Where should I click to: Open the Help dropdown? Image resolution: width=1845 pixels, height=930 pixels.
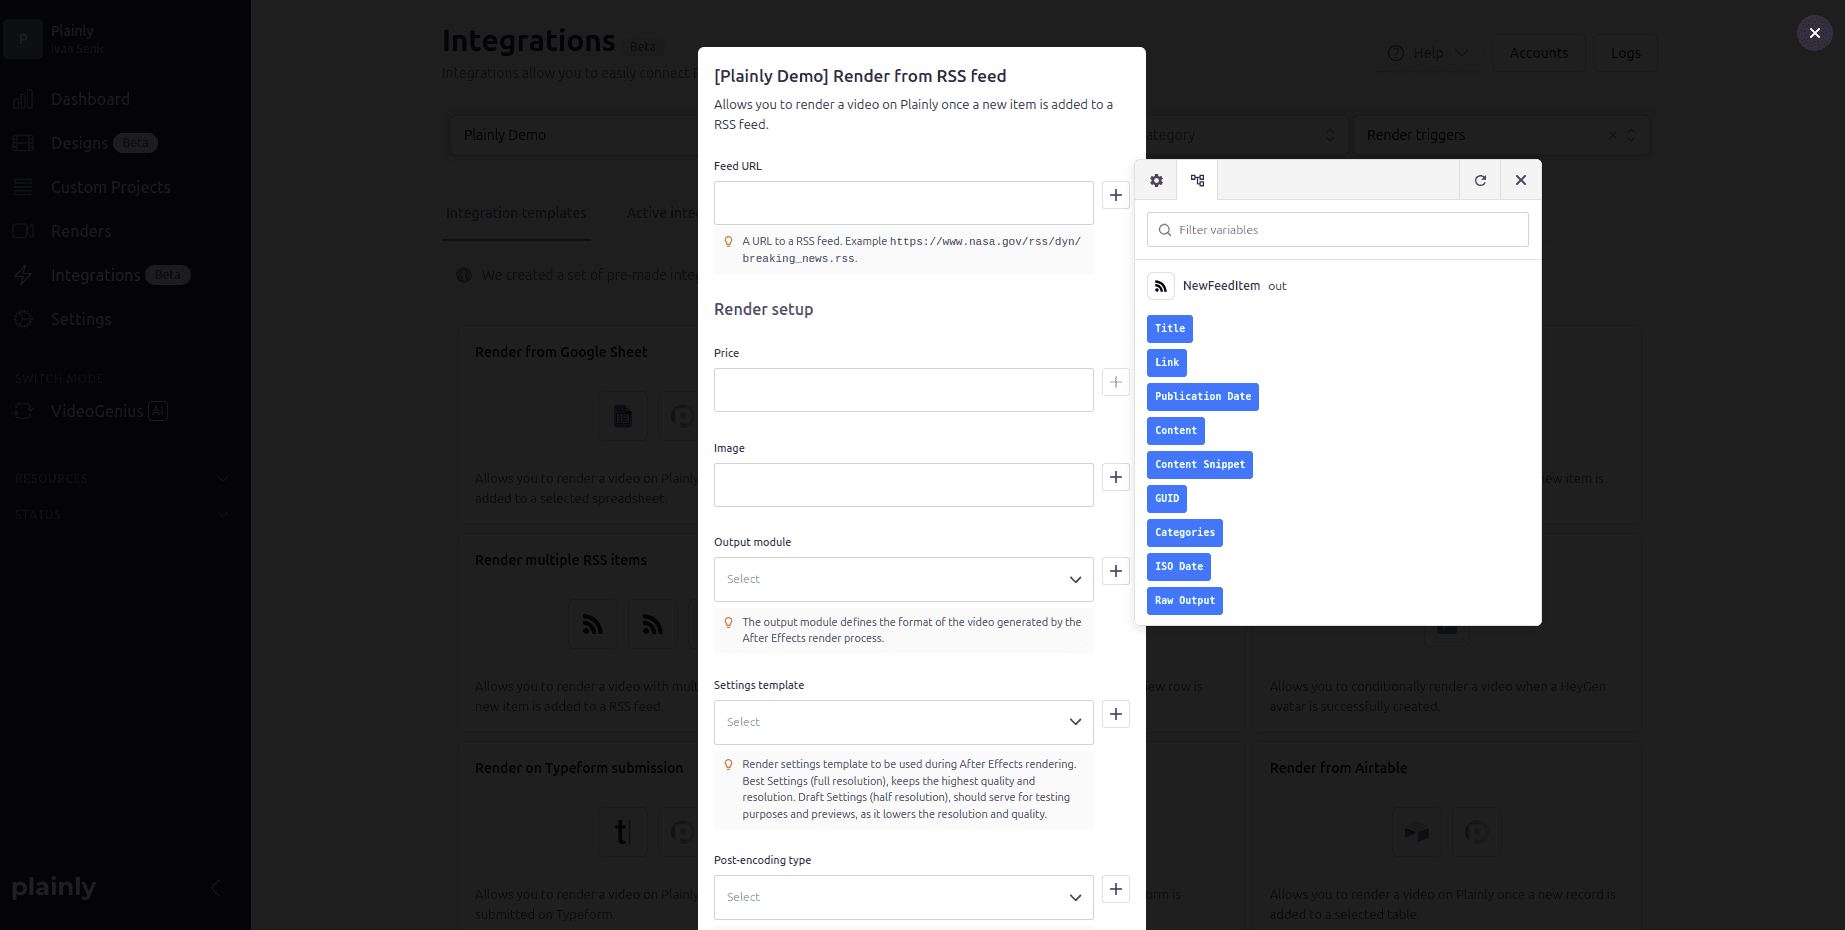(x=1428, y=53)
